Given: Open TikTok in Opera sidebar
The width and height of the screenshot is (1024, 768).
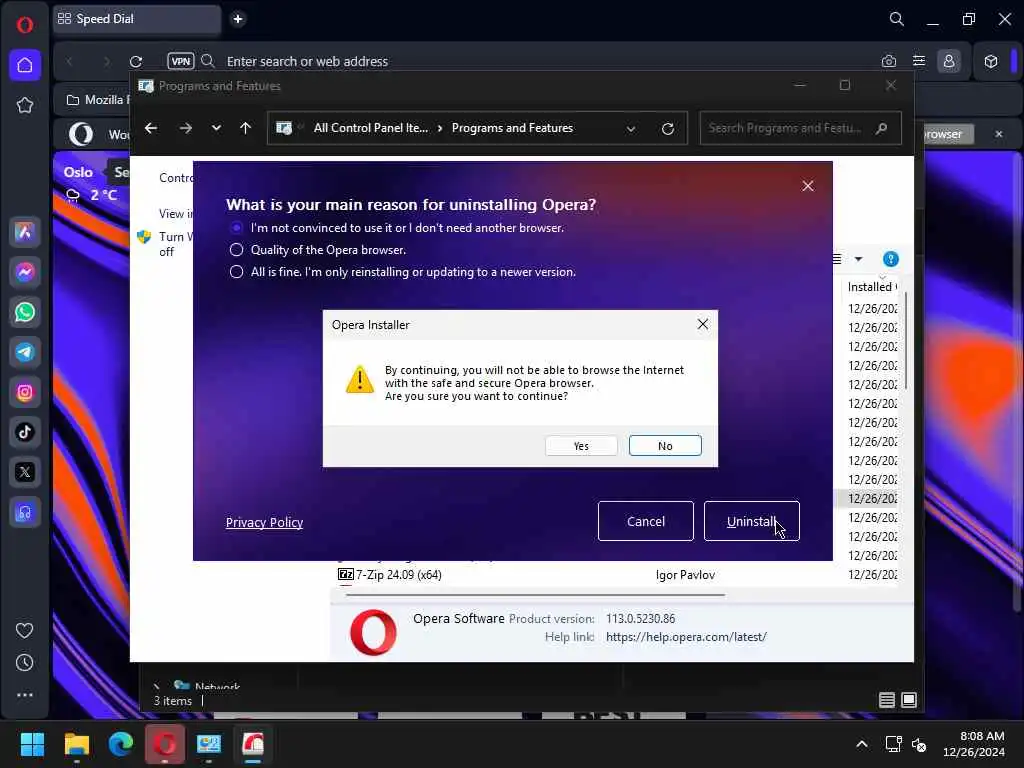Looking at the screenshot, I should click(25, 432).
